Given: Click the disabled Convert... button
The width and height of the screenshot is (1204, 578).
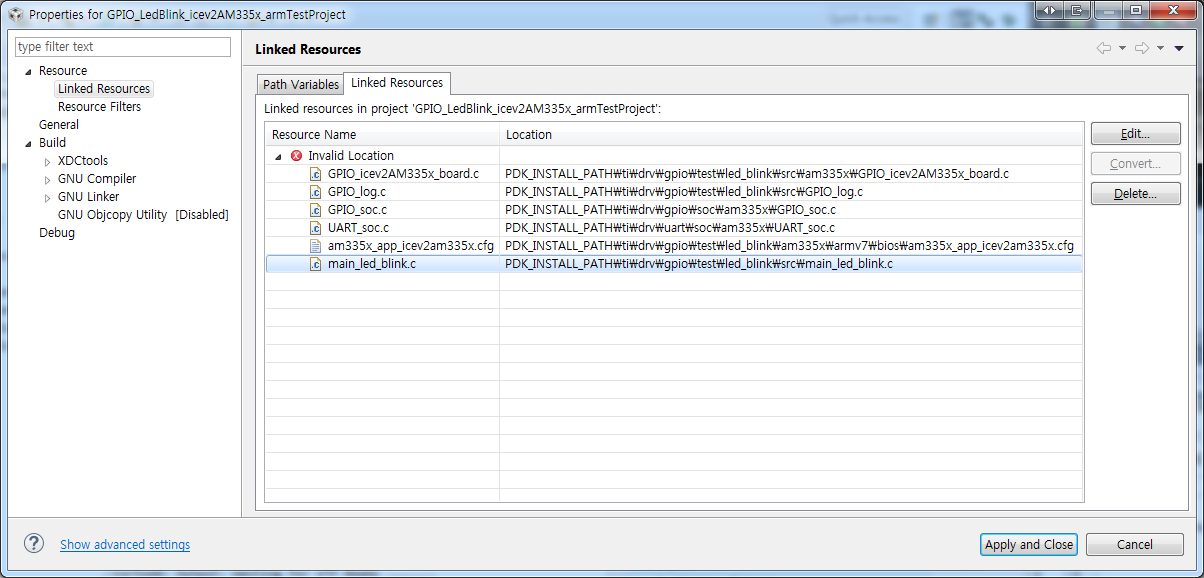Looking at the screenshot, I should [x=1135, y=164].
